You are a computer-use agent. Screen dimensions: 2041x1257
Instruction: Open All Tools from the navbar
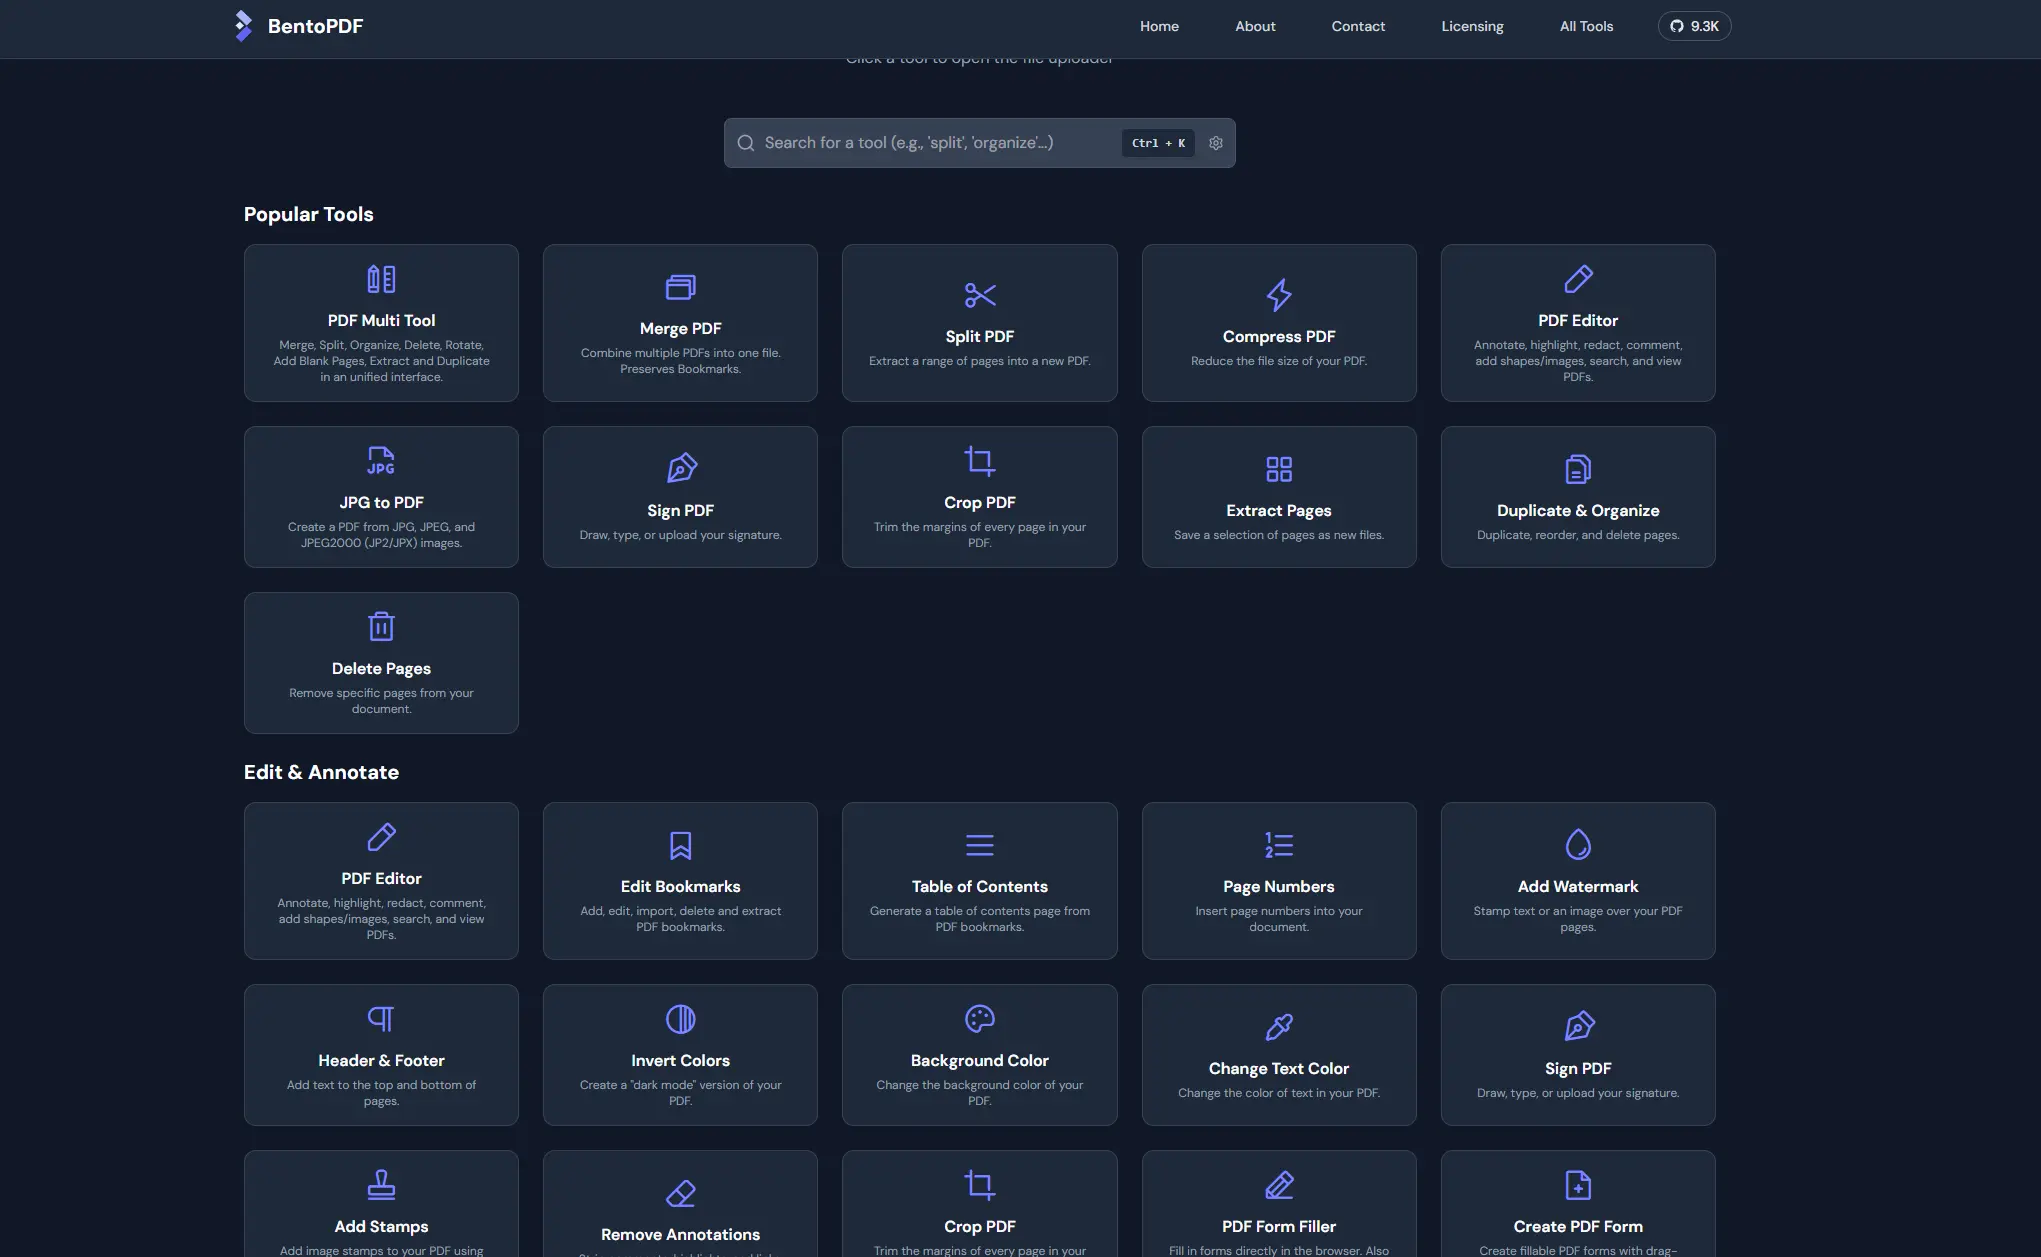point(1586,26)
